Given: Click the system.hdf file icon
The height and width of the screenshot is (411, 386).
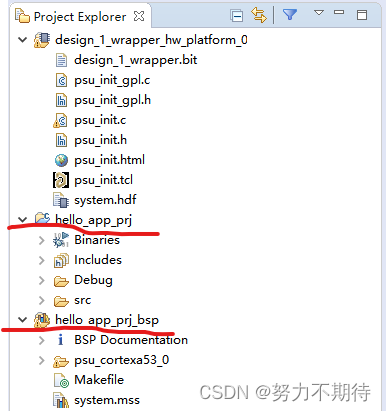Looking at the screenshot, I should point(61,200).
